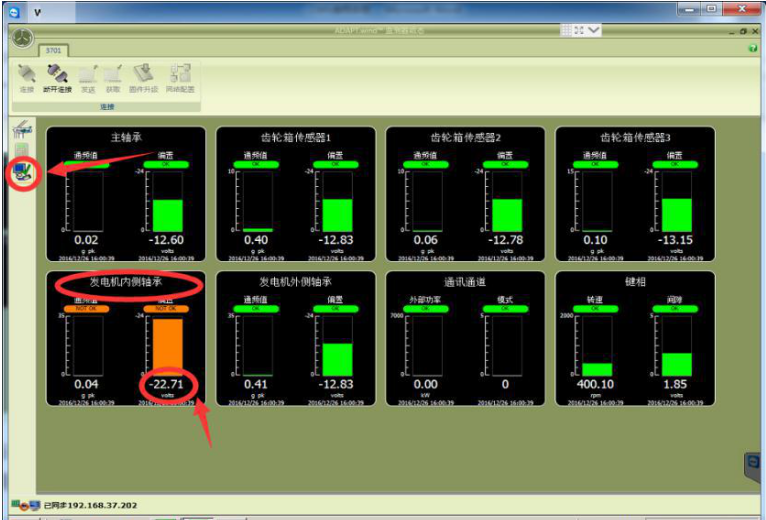Open the turbine layout view in left sidebar
This screenshot has height=520, width=766.
coord(22,130)
